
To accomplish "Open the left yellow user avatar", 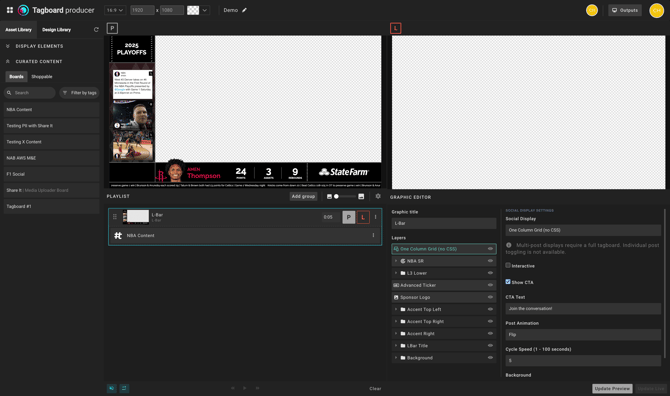I will [592, 10].
